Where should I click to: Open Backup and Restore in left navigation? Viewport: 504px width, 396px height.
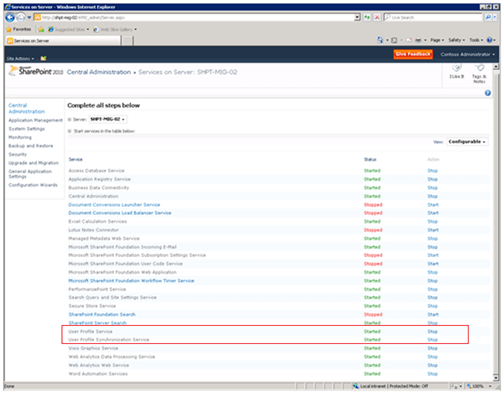point(31,146)
